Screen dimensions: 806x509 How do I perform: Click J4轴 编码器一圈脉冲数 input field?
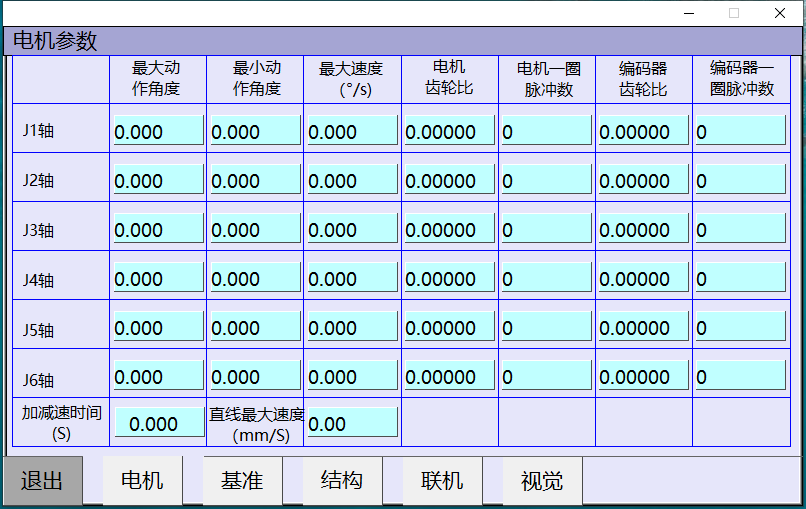click(740, 278)
